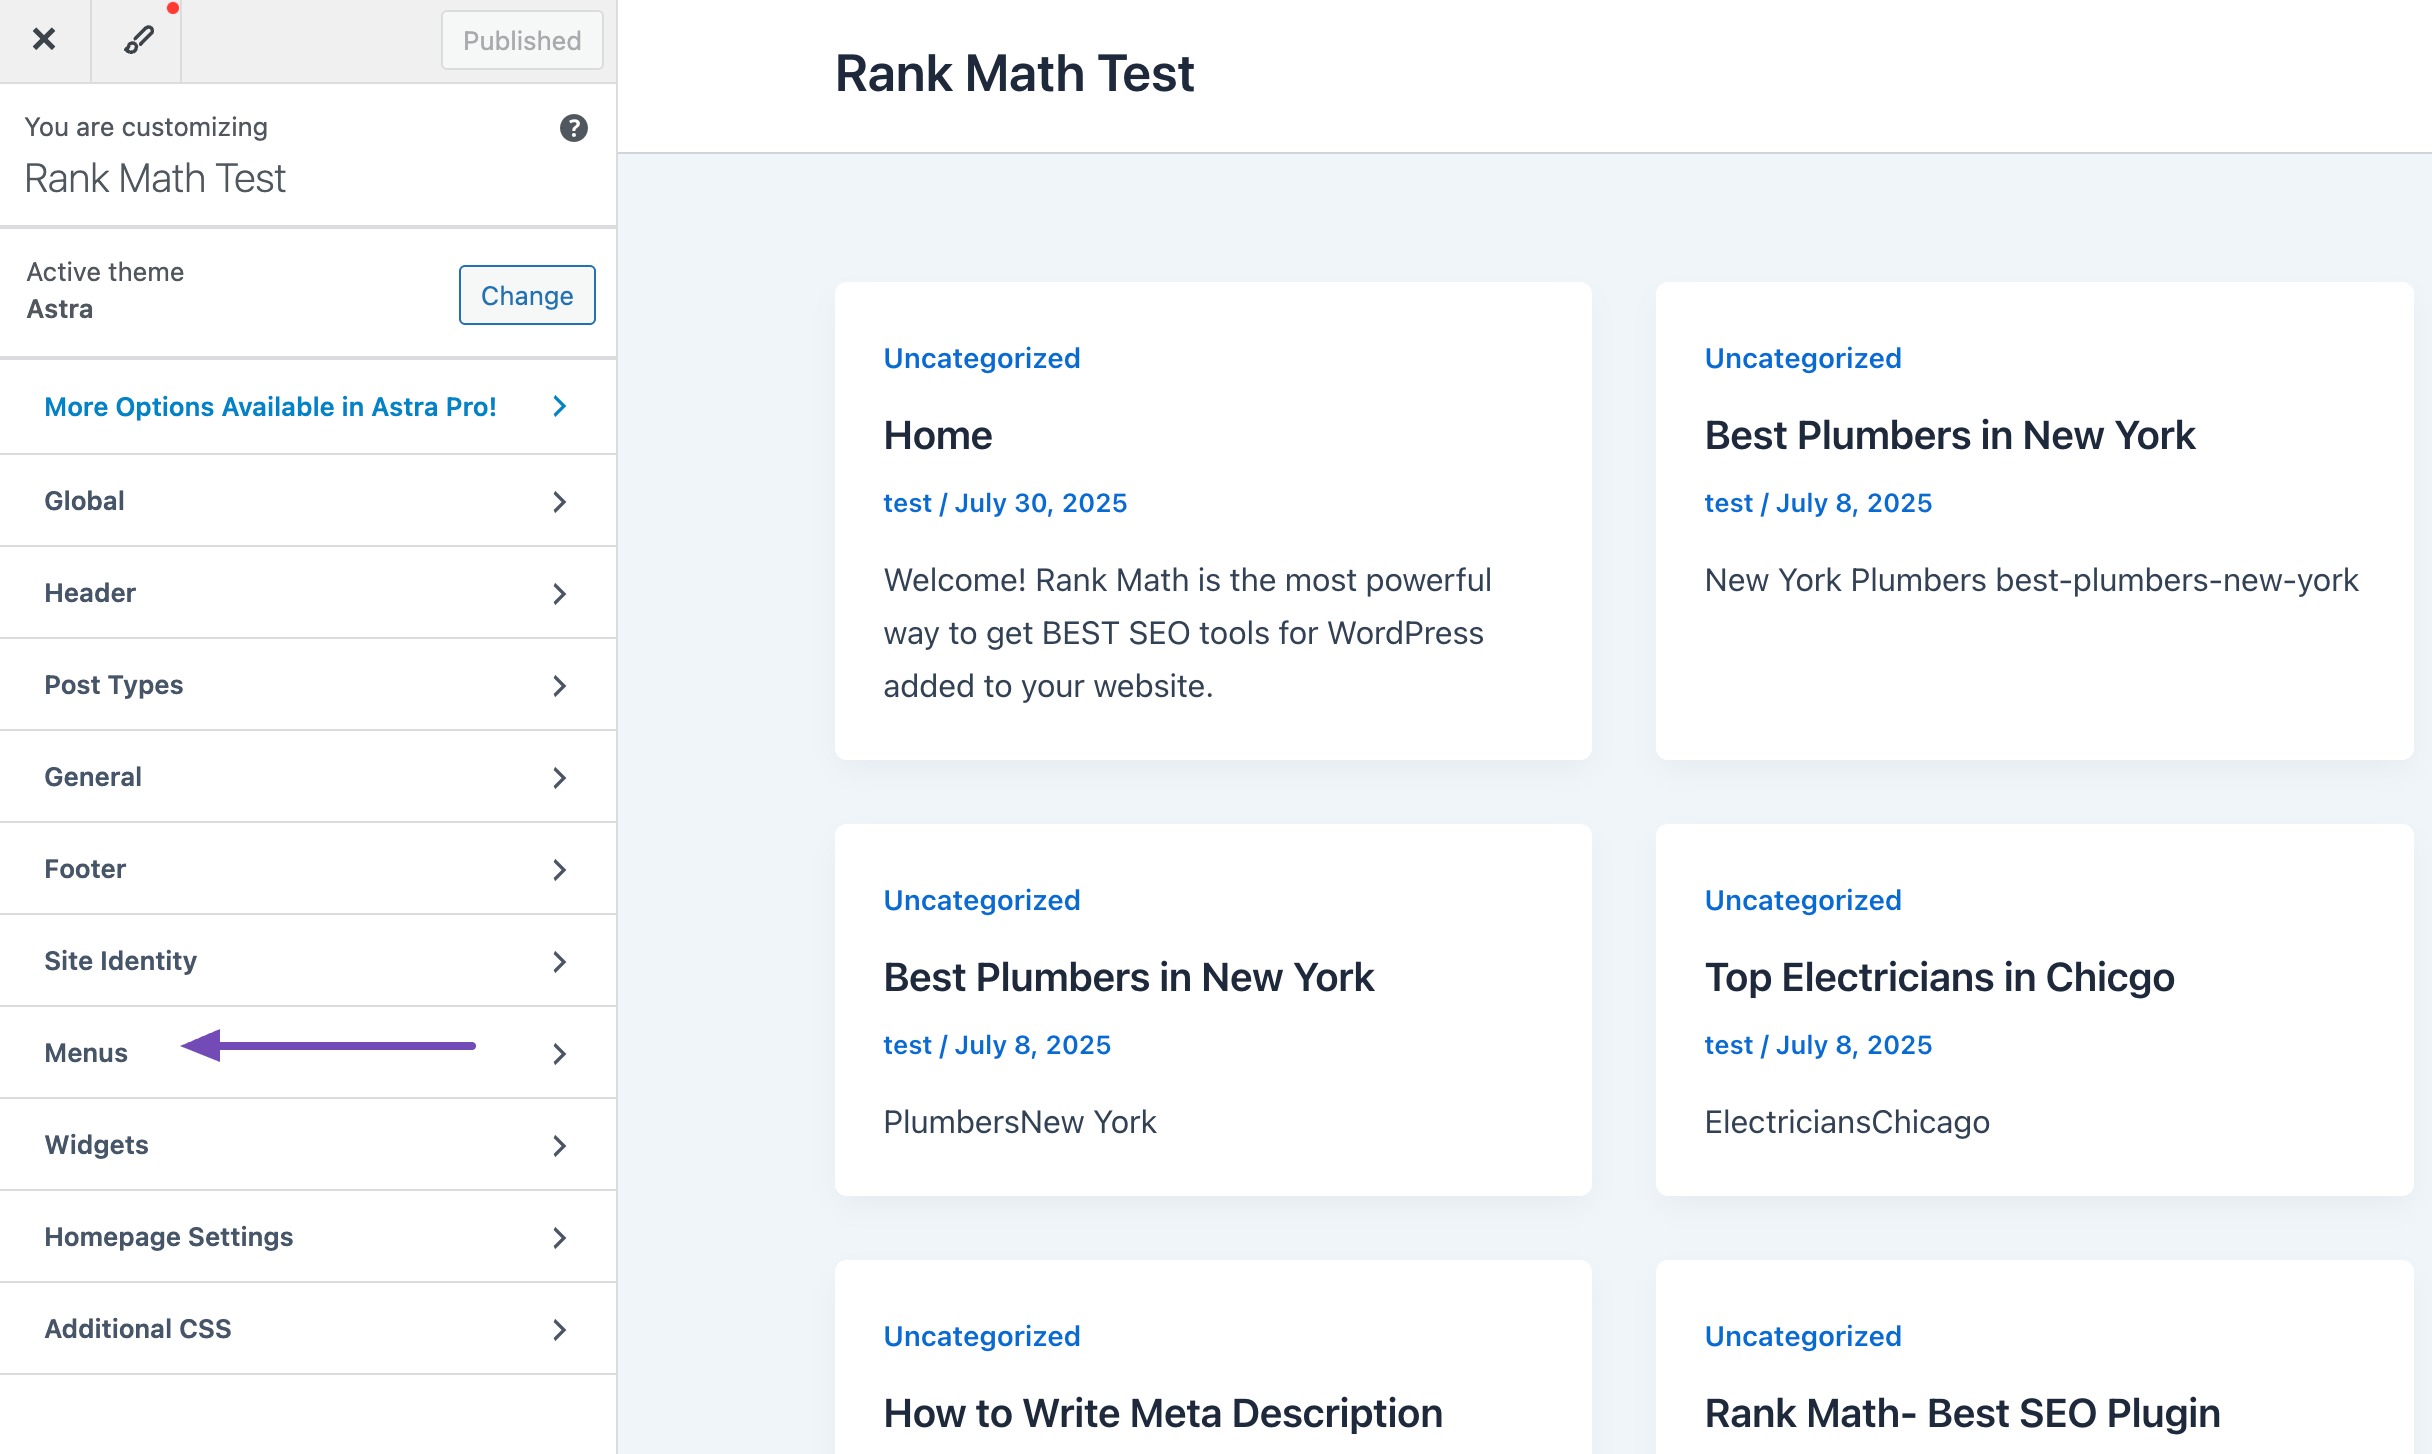
Task: Open the paintbrush styling icon
Action: [x=138, y=40]
